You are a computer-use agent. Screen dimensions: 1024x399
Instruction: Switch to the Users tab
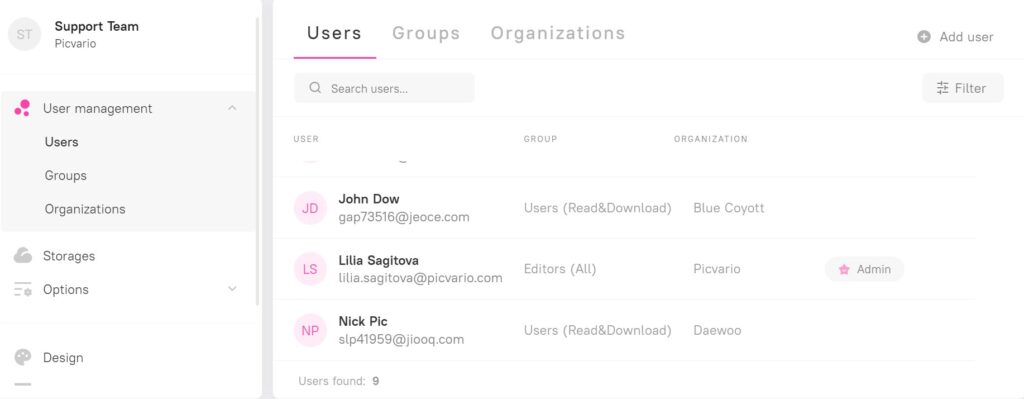pos(334,33)
